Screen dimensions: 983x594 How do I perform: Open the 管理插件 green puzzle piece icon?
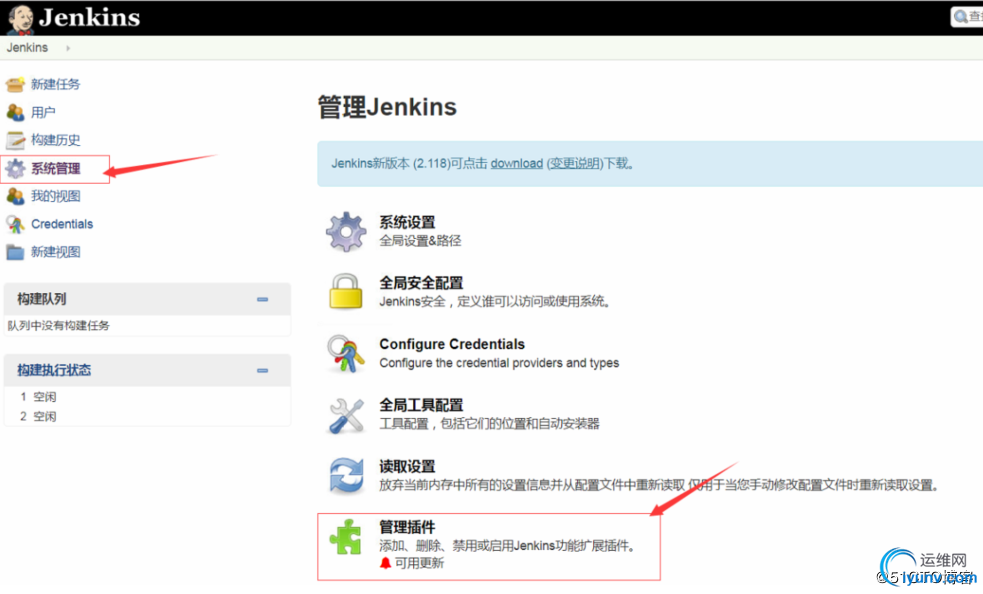pos(346,536)
